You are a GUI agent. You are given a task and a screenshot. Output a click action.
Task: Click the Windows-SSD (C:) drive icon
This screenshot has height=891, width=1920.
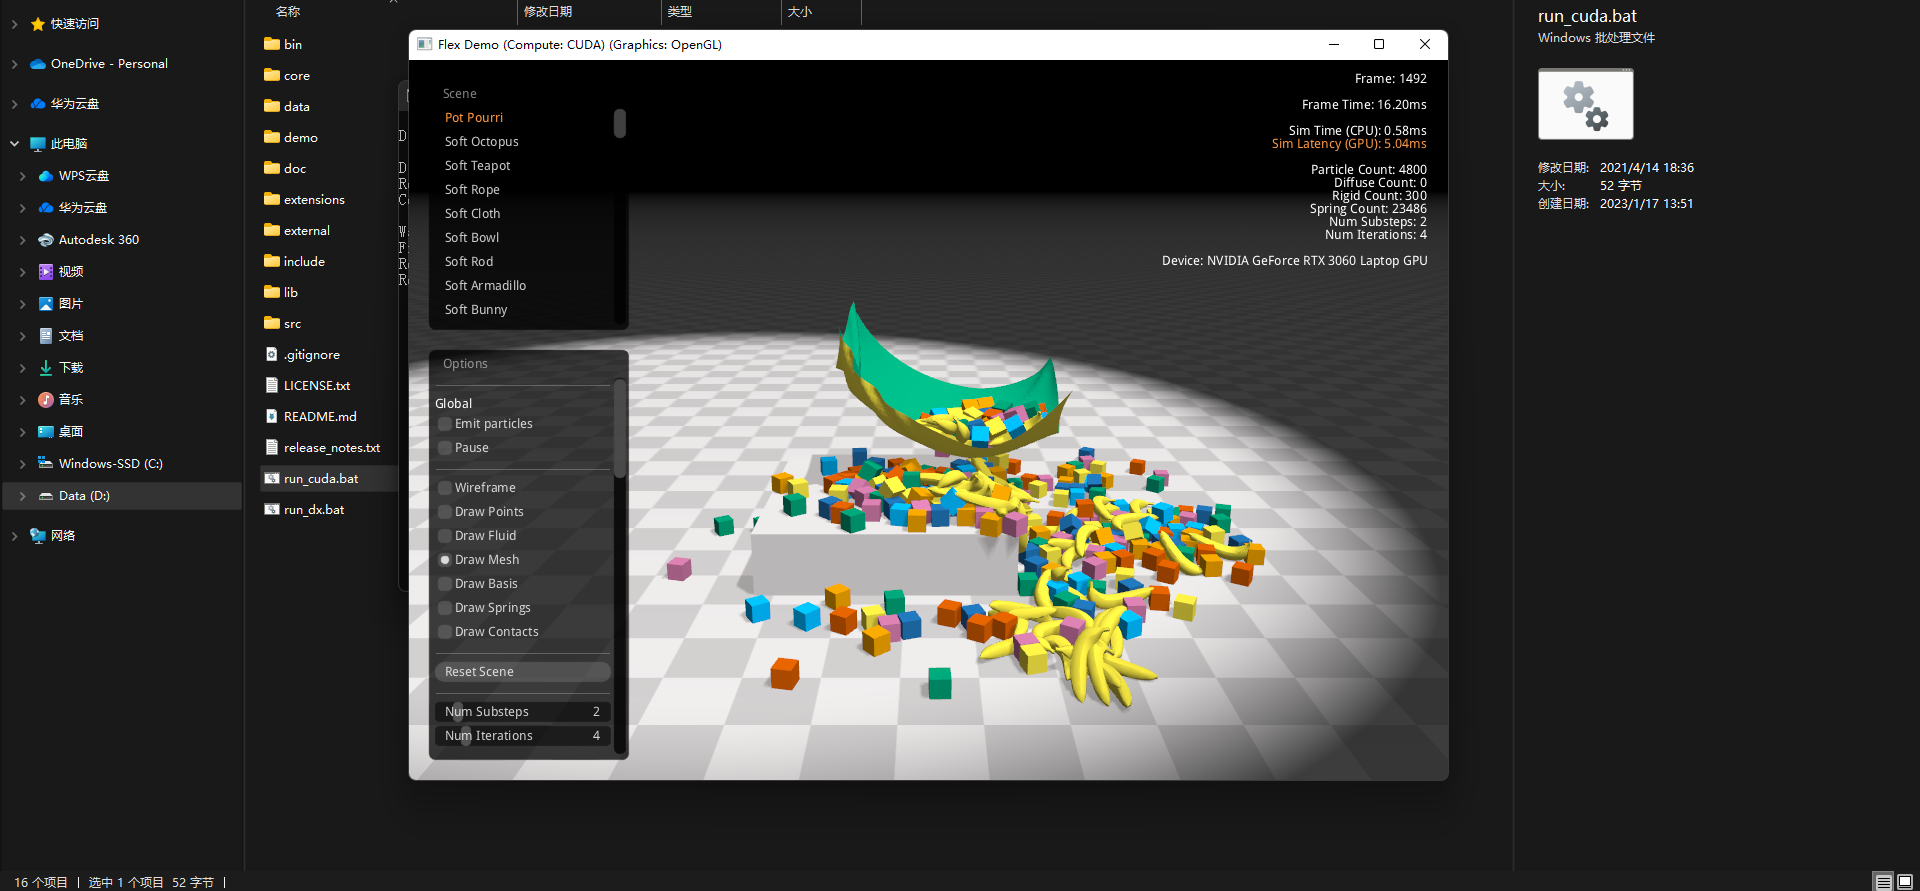tap(46, 463)
